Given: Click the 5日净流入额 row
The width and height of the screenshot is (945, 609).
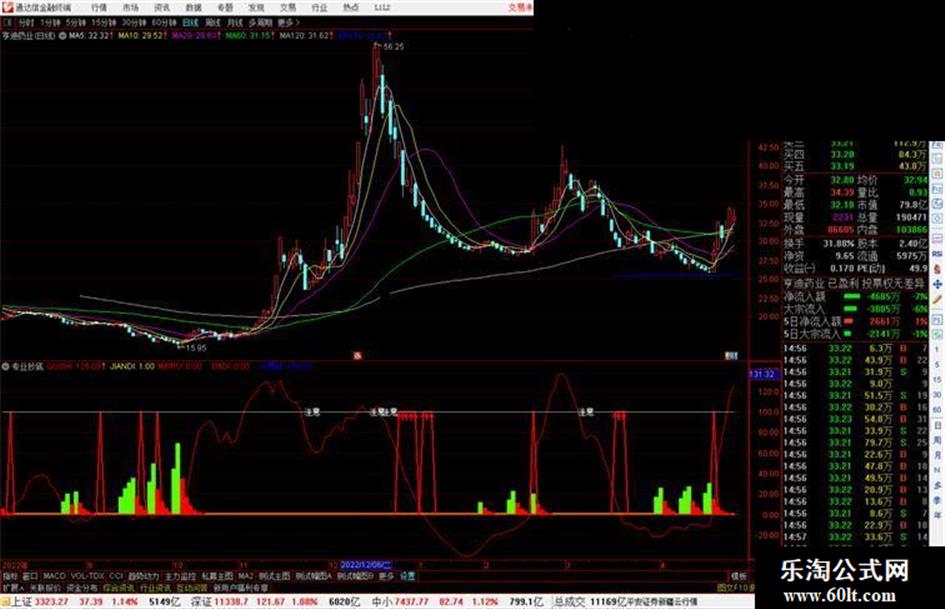Looking at the screenshot, I should pyautogui.click(x=855, y=321).
